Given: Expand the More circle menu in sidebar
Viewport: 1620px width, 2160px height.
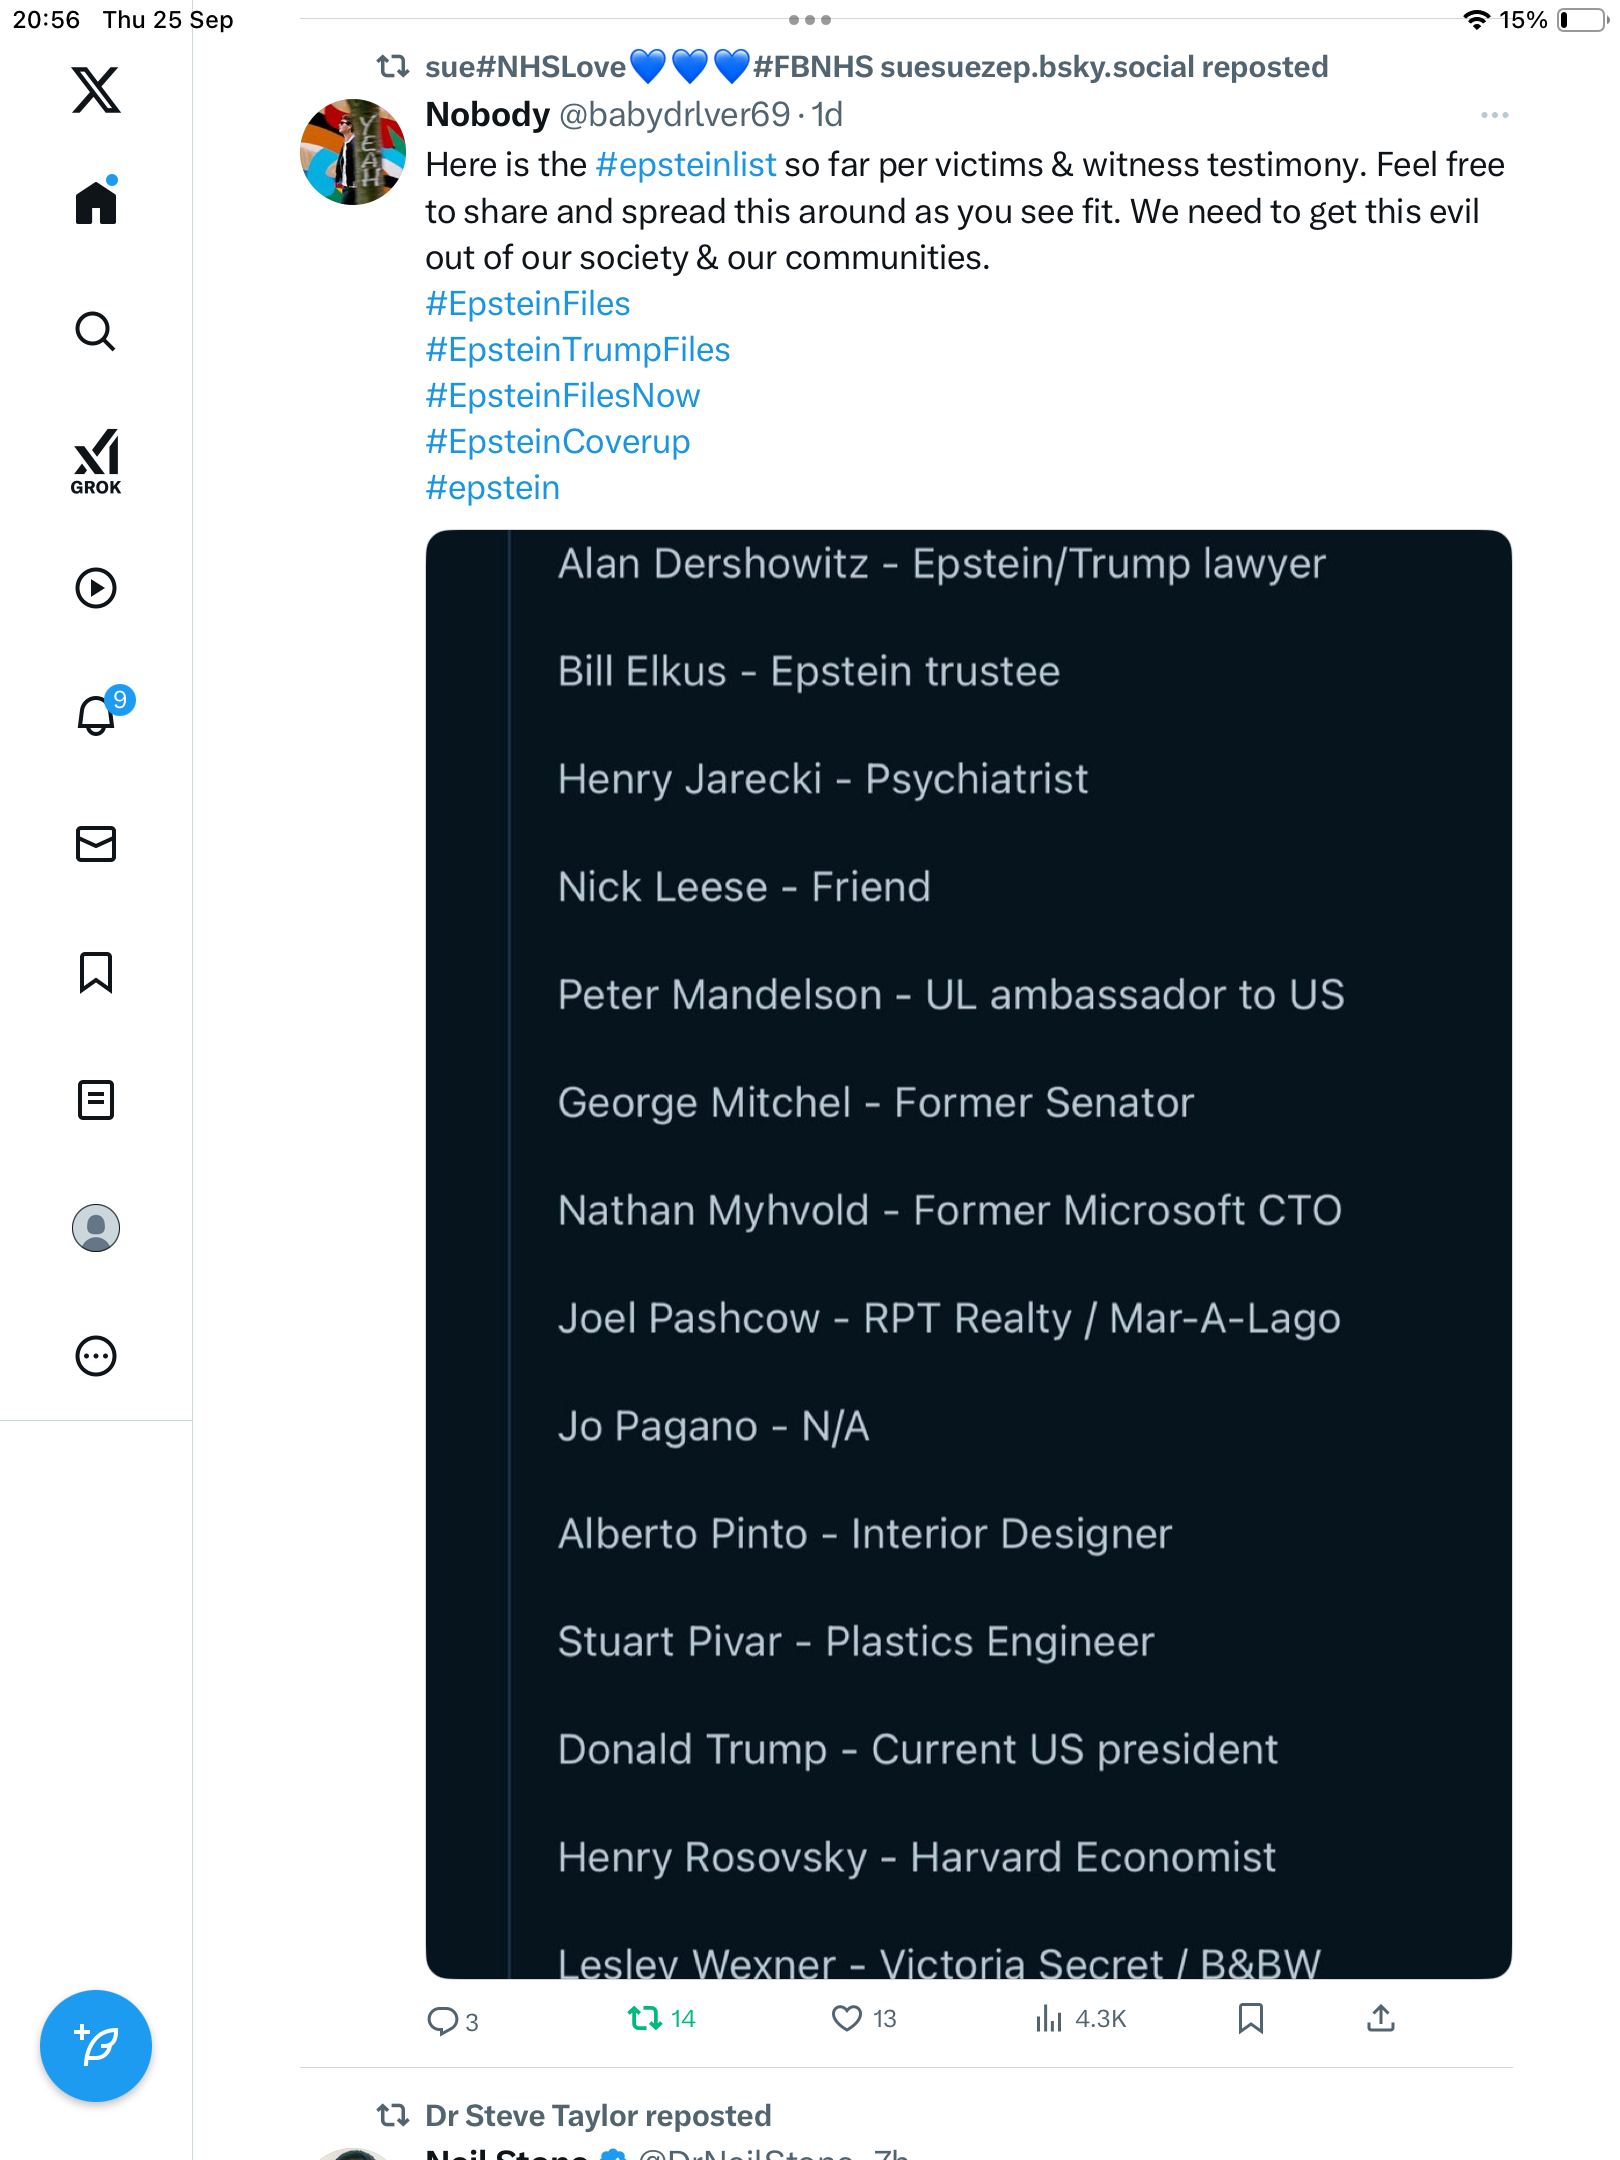Looking at the screenshot, I should point(96,1356).
